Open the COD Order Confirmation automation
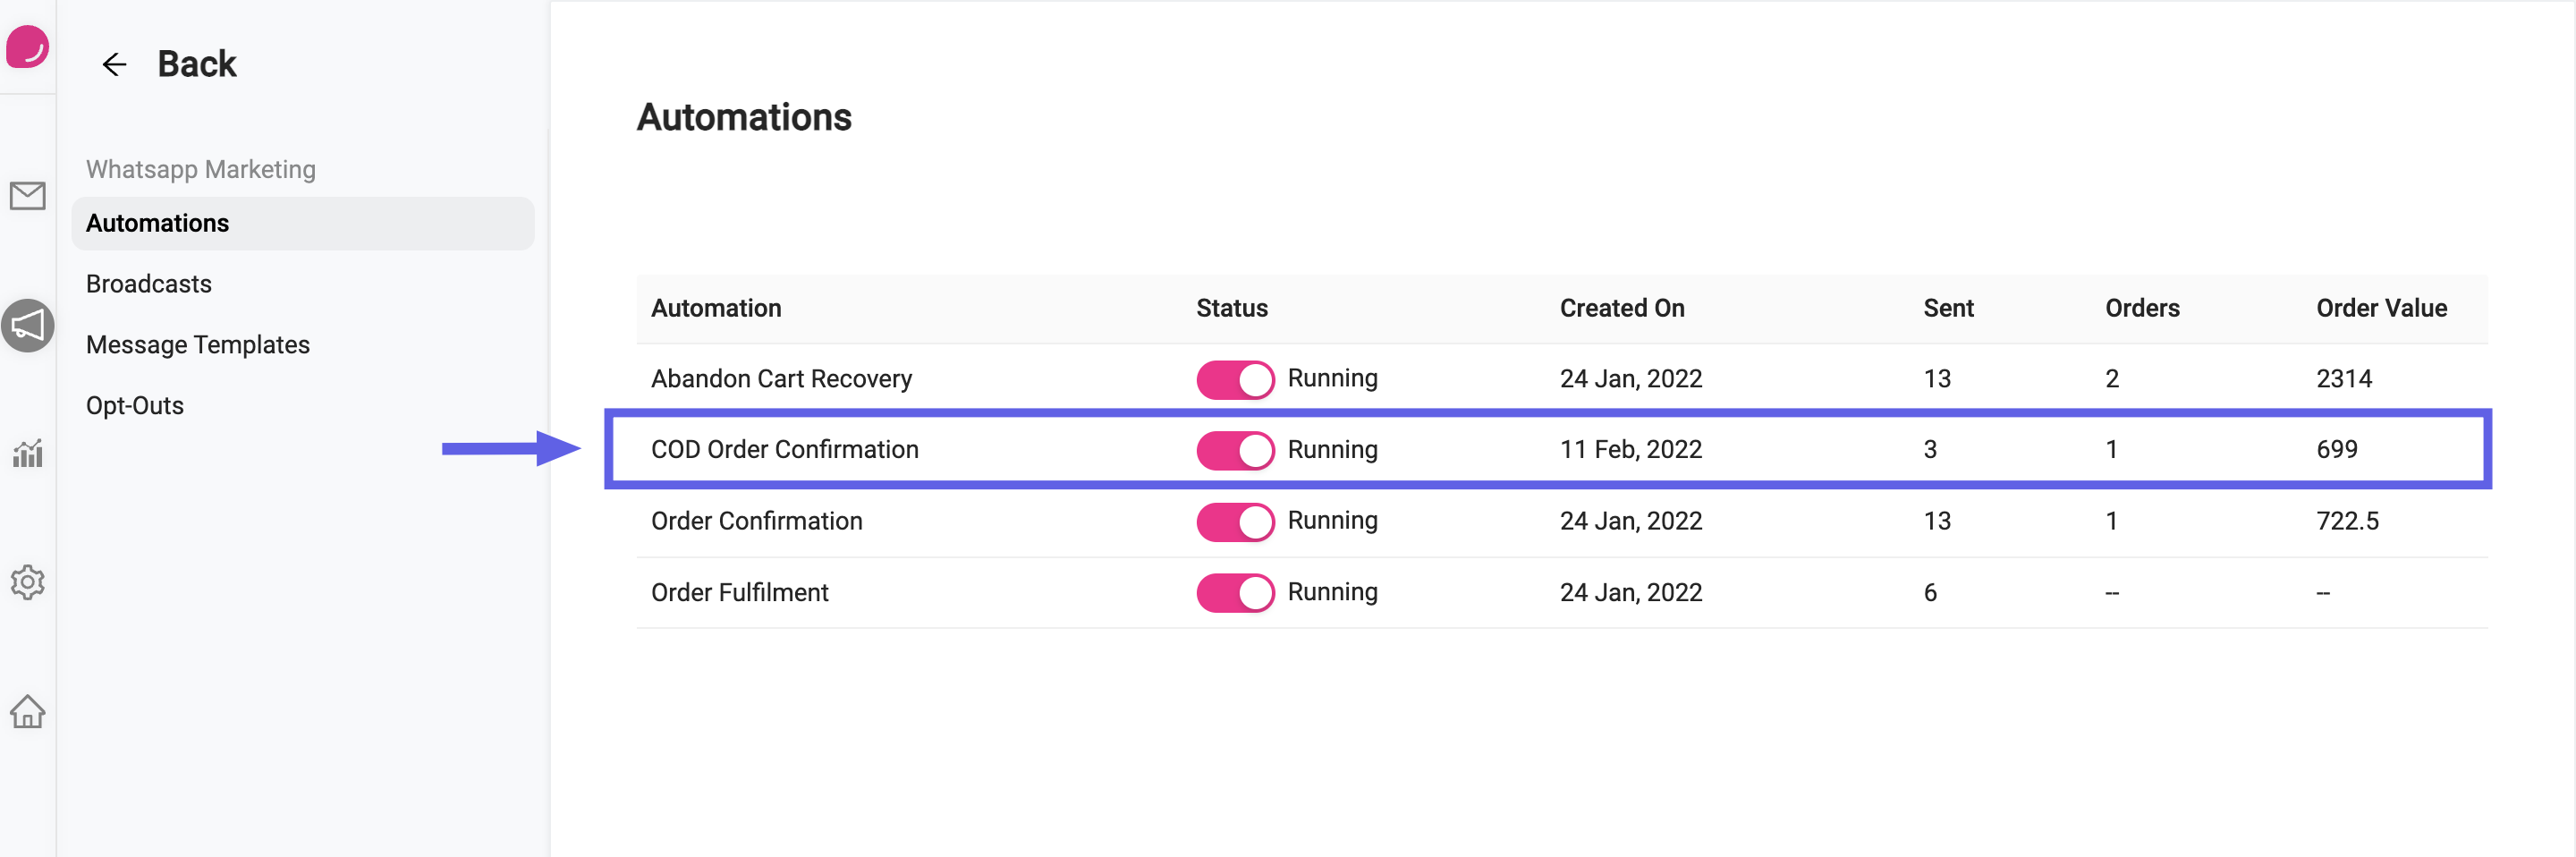The width and height of the screenshot is (2576, 857). pyautogui.click(x=784, y=450)
